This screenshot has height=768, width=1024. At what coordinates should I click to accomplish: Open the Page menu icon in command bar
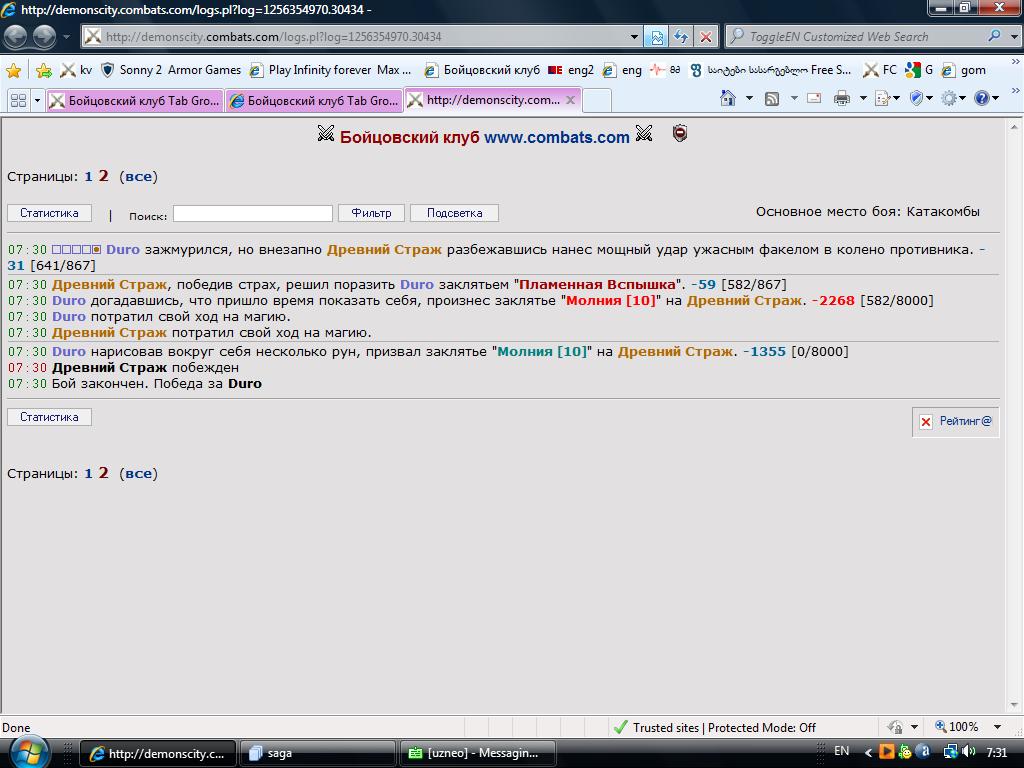tap(883, 99)
